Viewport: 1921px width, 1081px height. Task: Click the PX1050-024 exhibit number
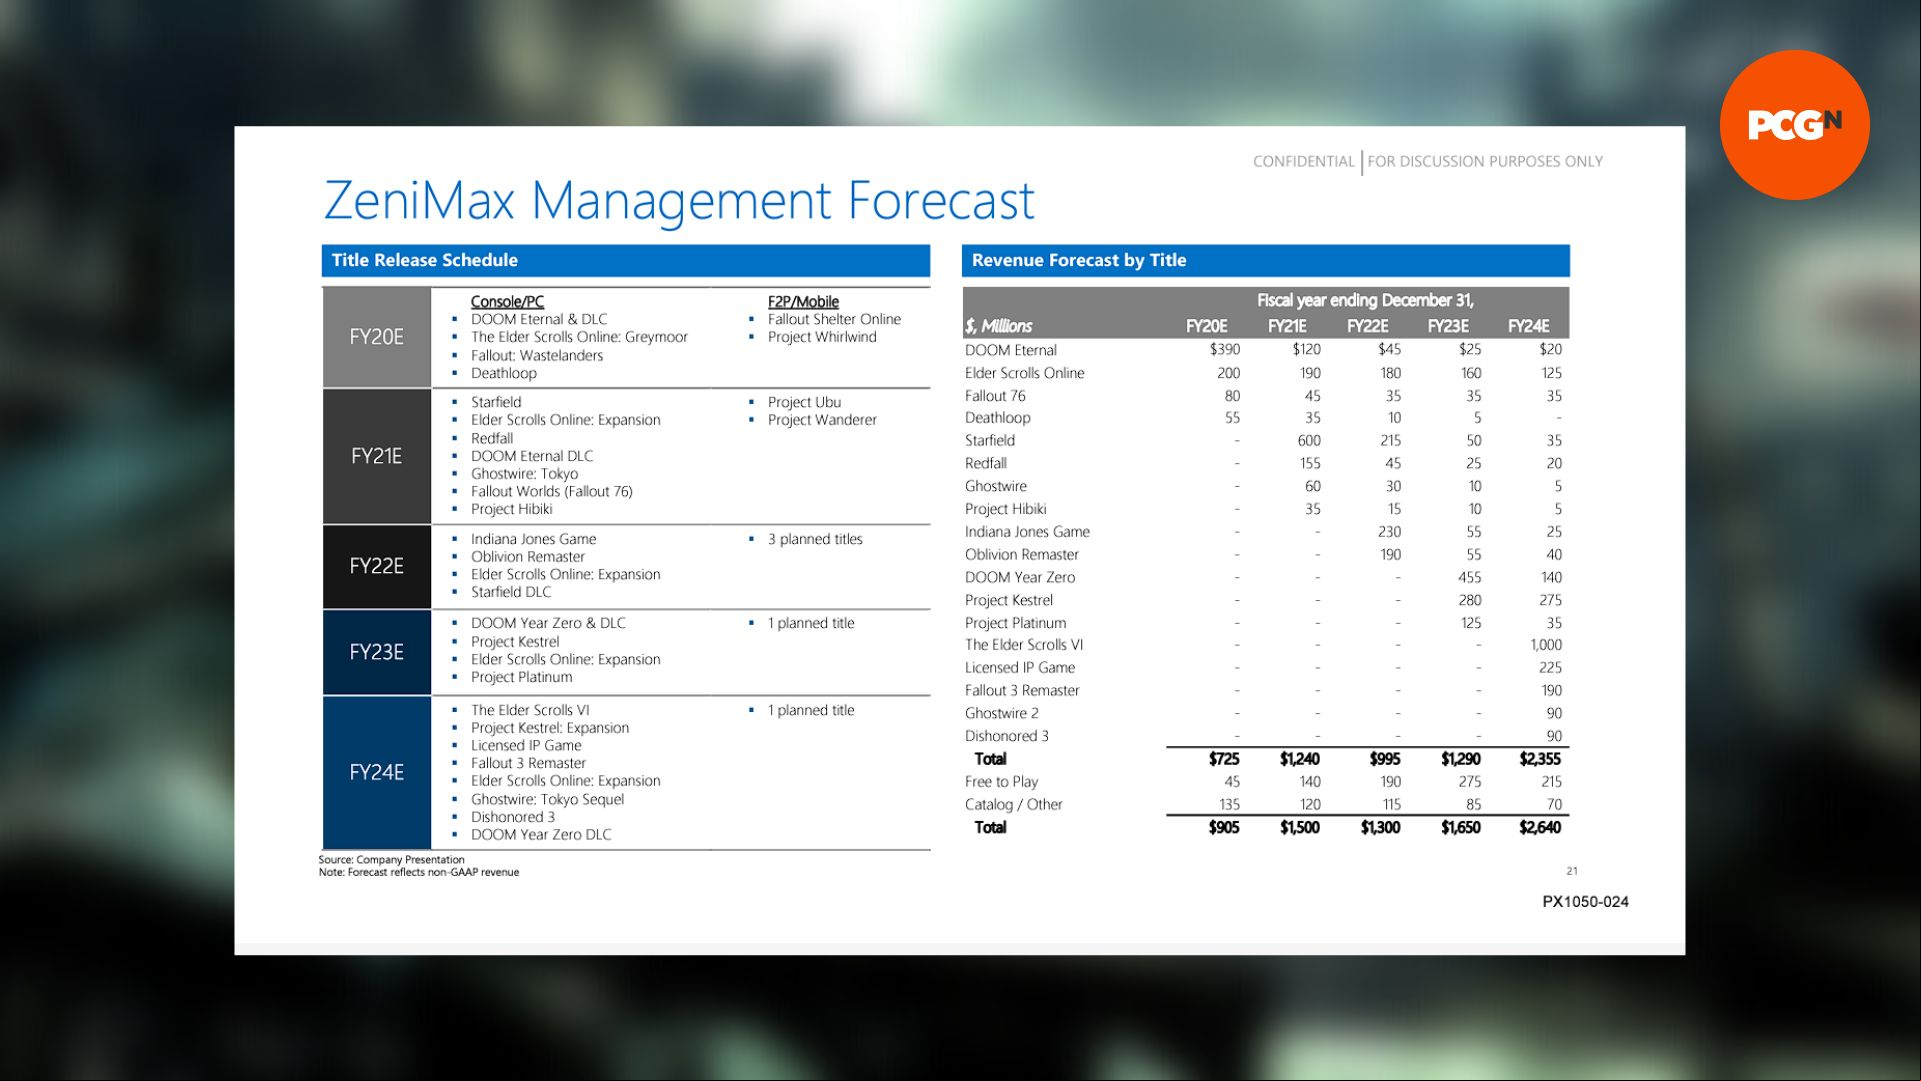tap(1585, 902)
